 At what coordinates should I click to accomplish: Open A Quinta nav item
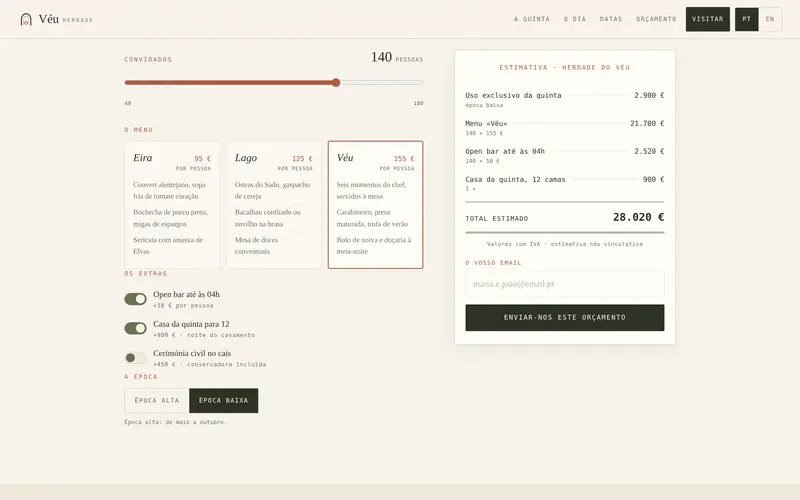click(x=532, y=19)
